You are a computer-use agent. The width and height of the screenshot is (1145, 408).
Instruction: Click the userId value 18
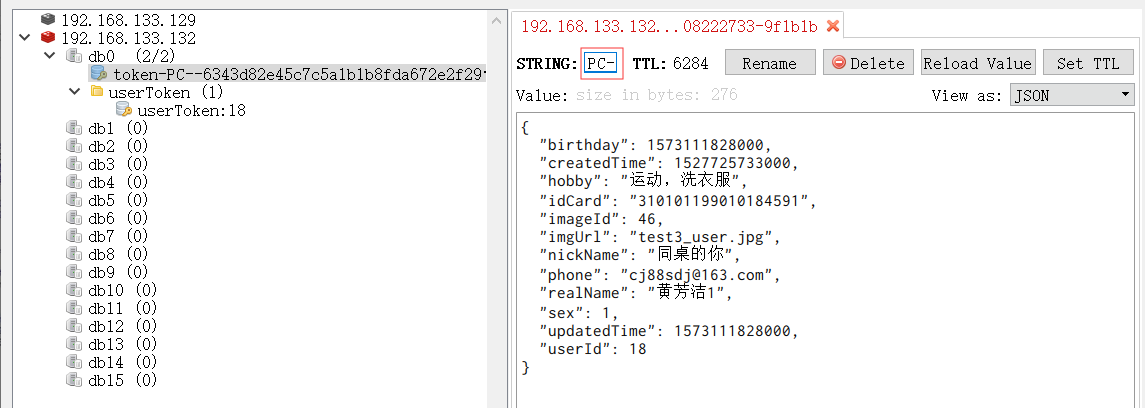pos(637,349)
